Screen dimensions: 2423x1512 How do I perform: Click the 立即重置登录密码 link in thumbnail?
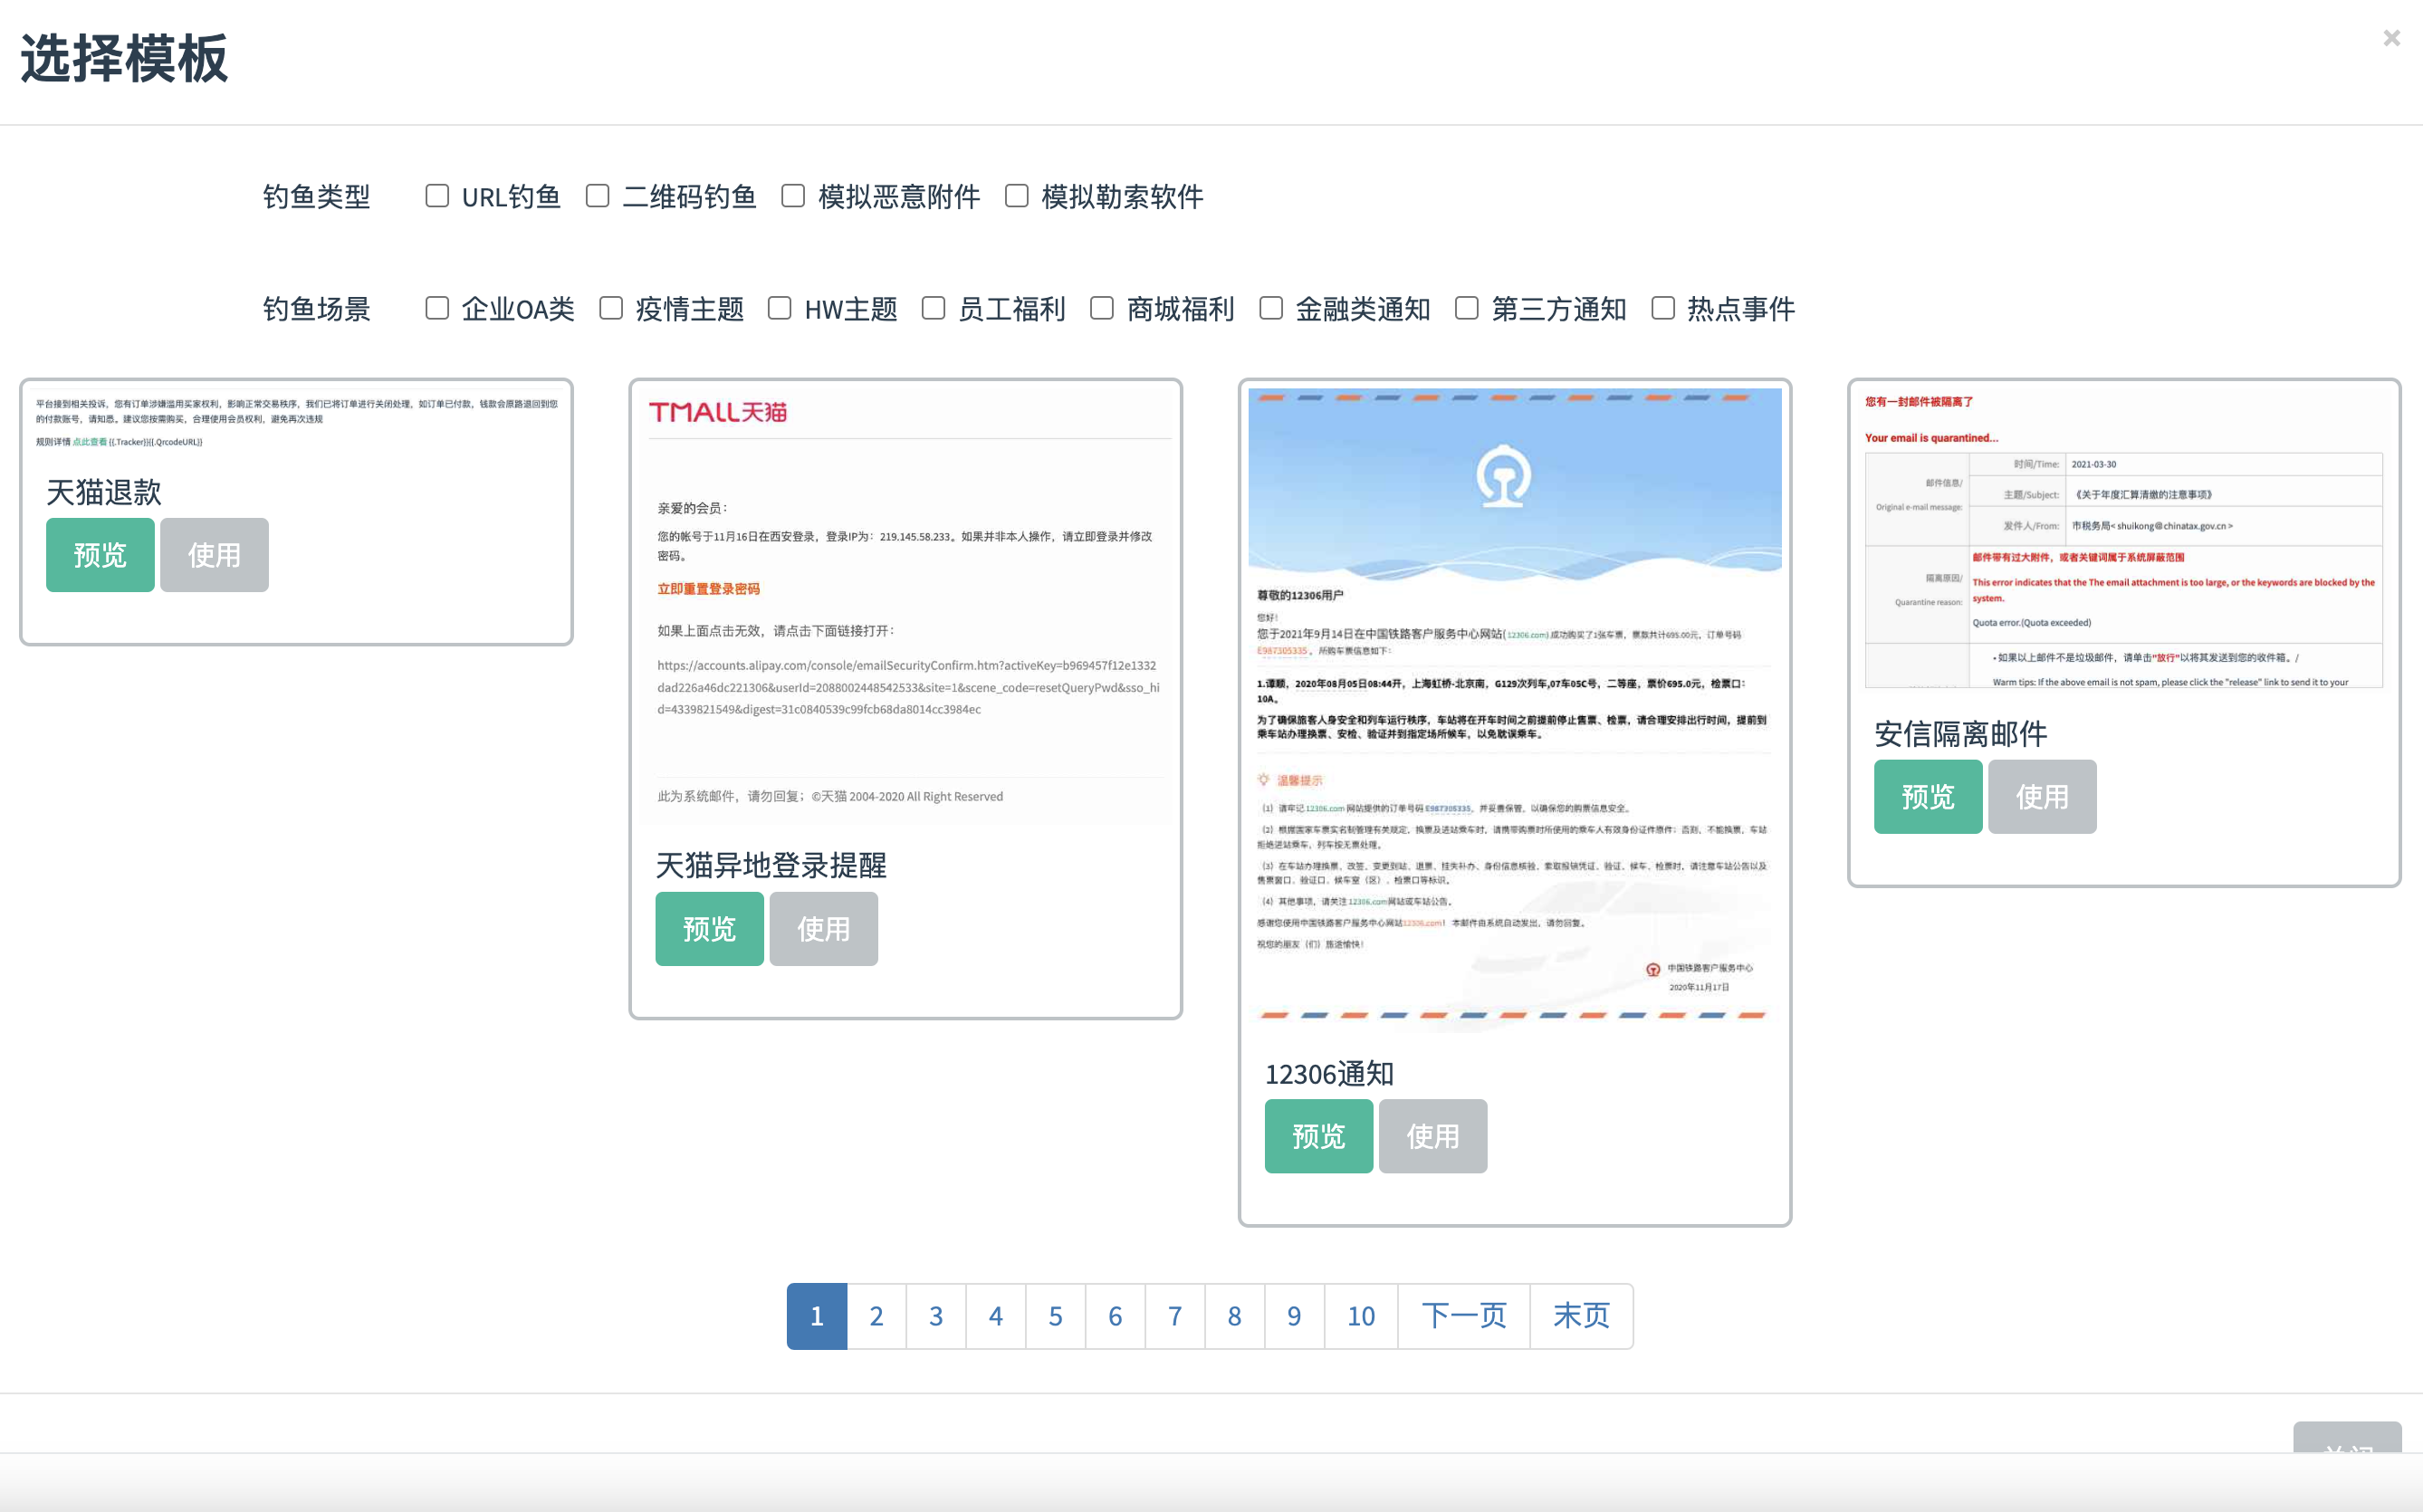(708, 589)
